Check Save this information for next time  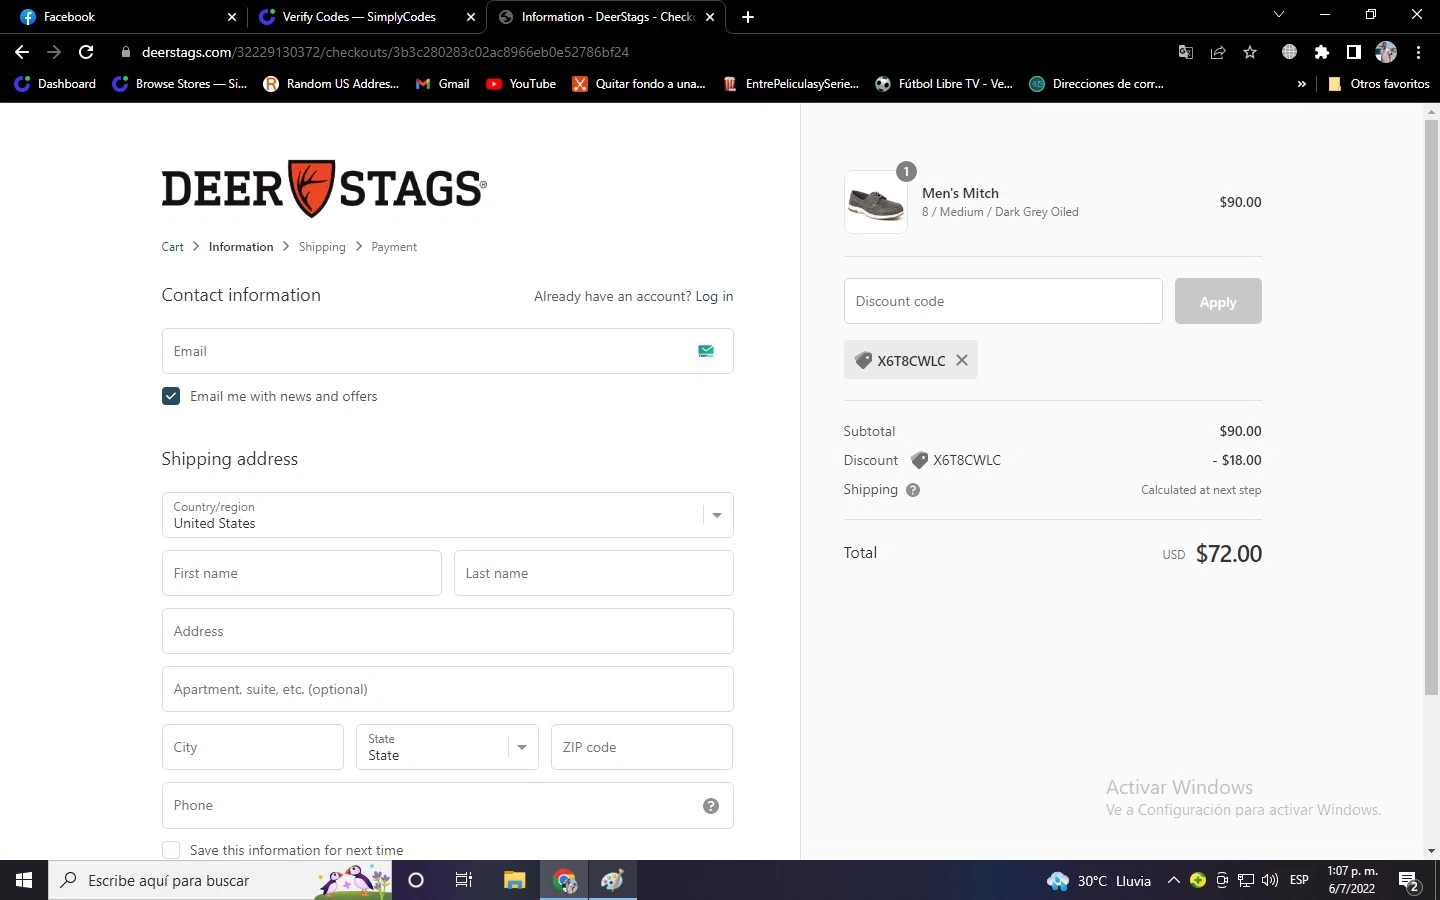(171, 850)
